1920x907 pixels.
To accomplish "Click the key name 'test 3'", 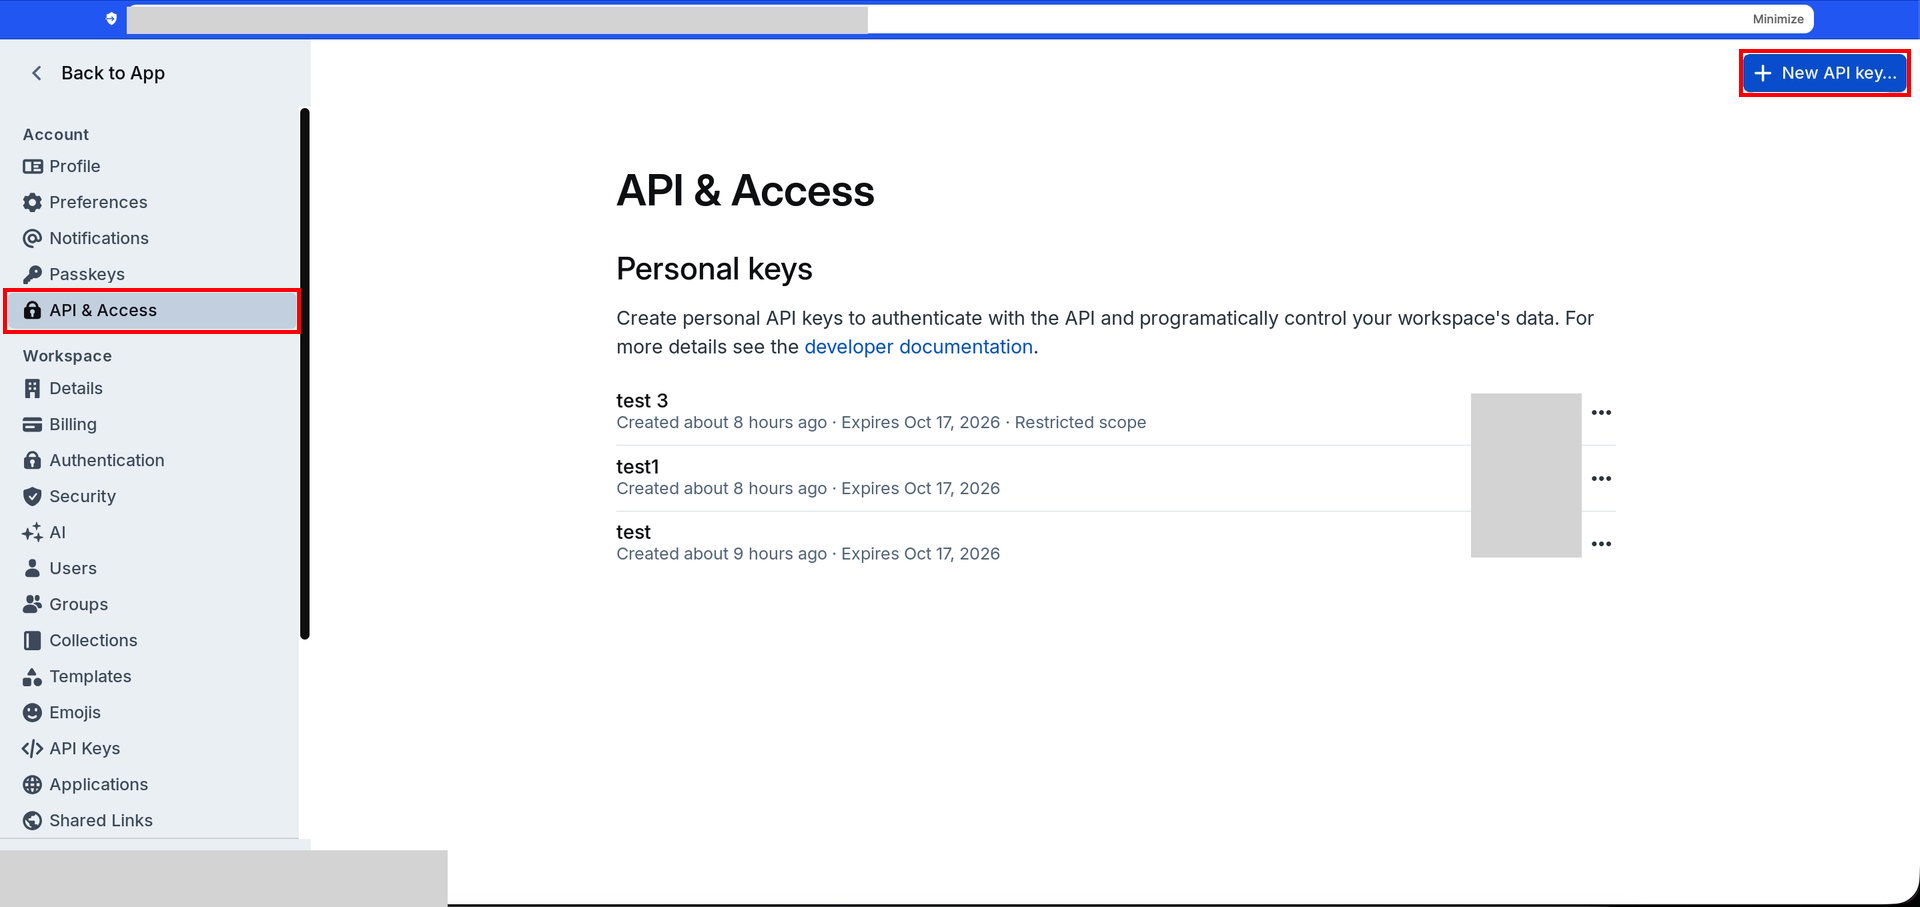I will (x=642, y=401).
